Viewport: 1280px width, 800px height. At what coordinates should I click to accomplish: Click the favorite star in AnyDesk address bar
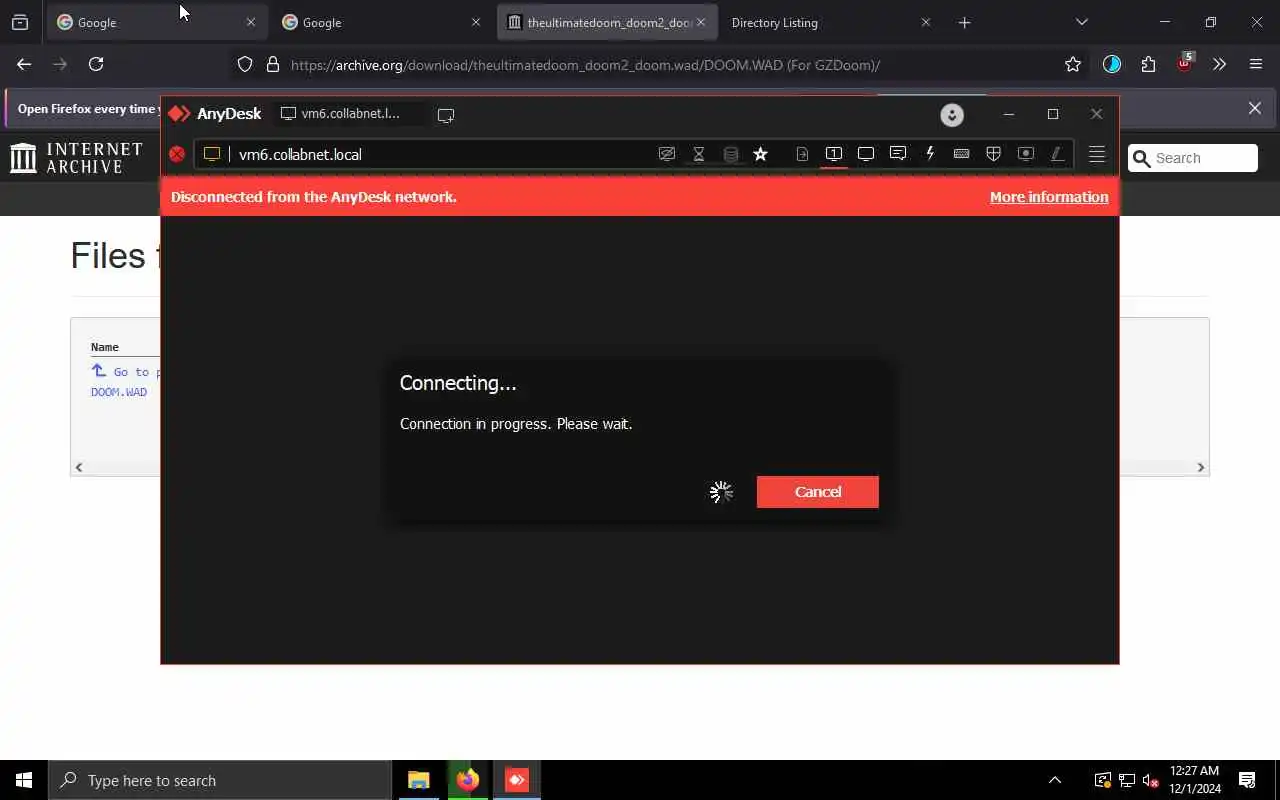[761, 154]
